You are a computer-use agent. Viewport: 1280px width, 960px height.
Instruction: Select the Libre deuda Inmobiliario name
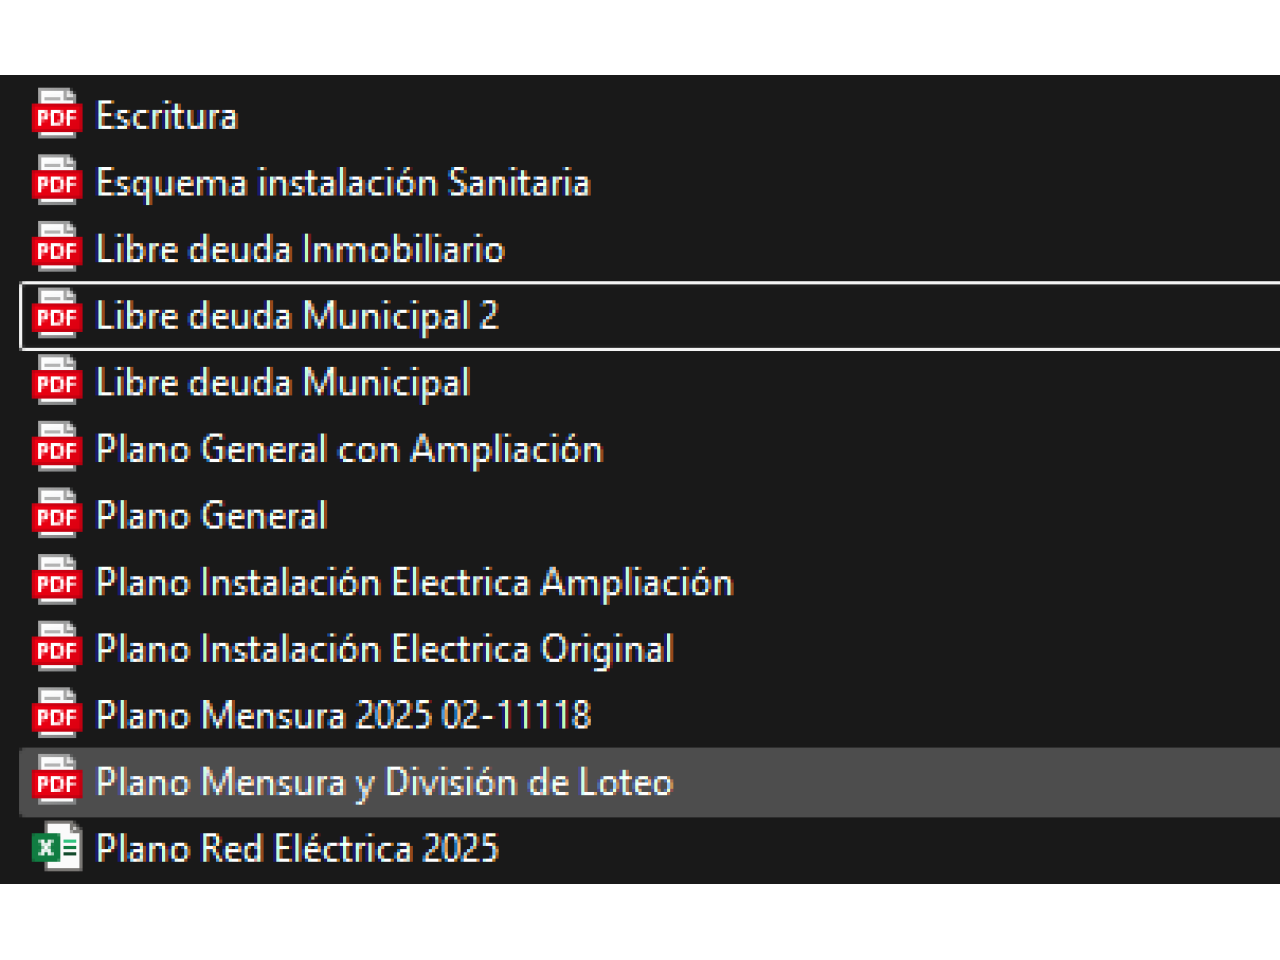(300, 249)
